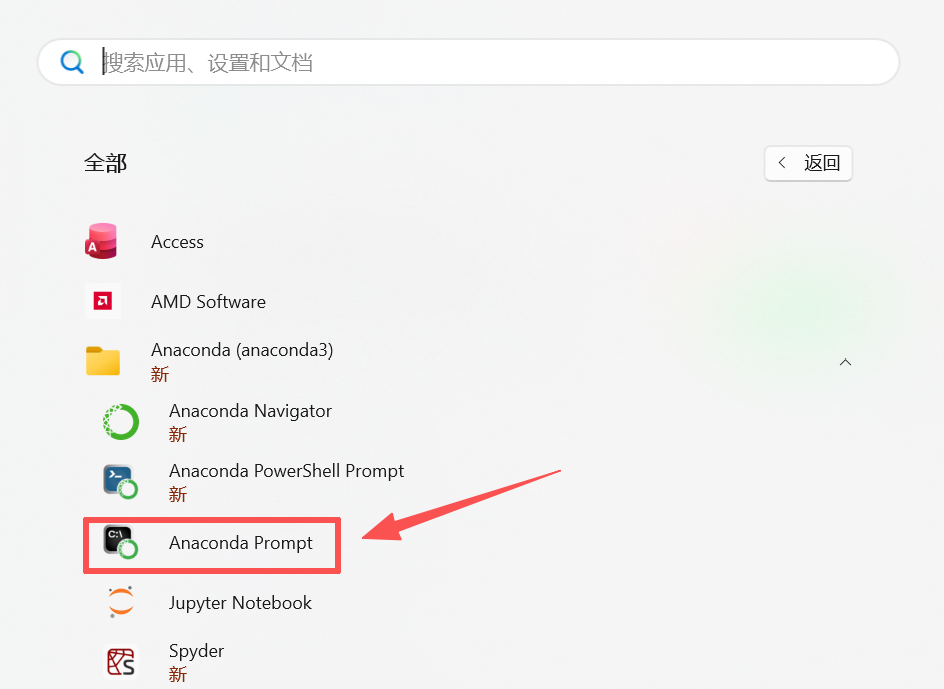The image size is (944, 689).
Task: Click the Jupyter Notebook label
Action: 240,603
